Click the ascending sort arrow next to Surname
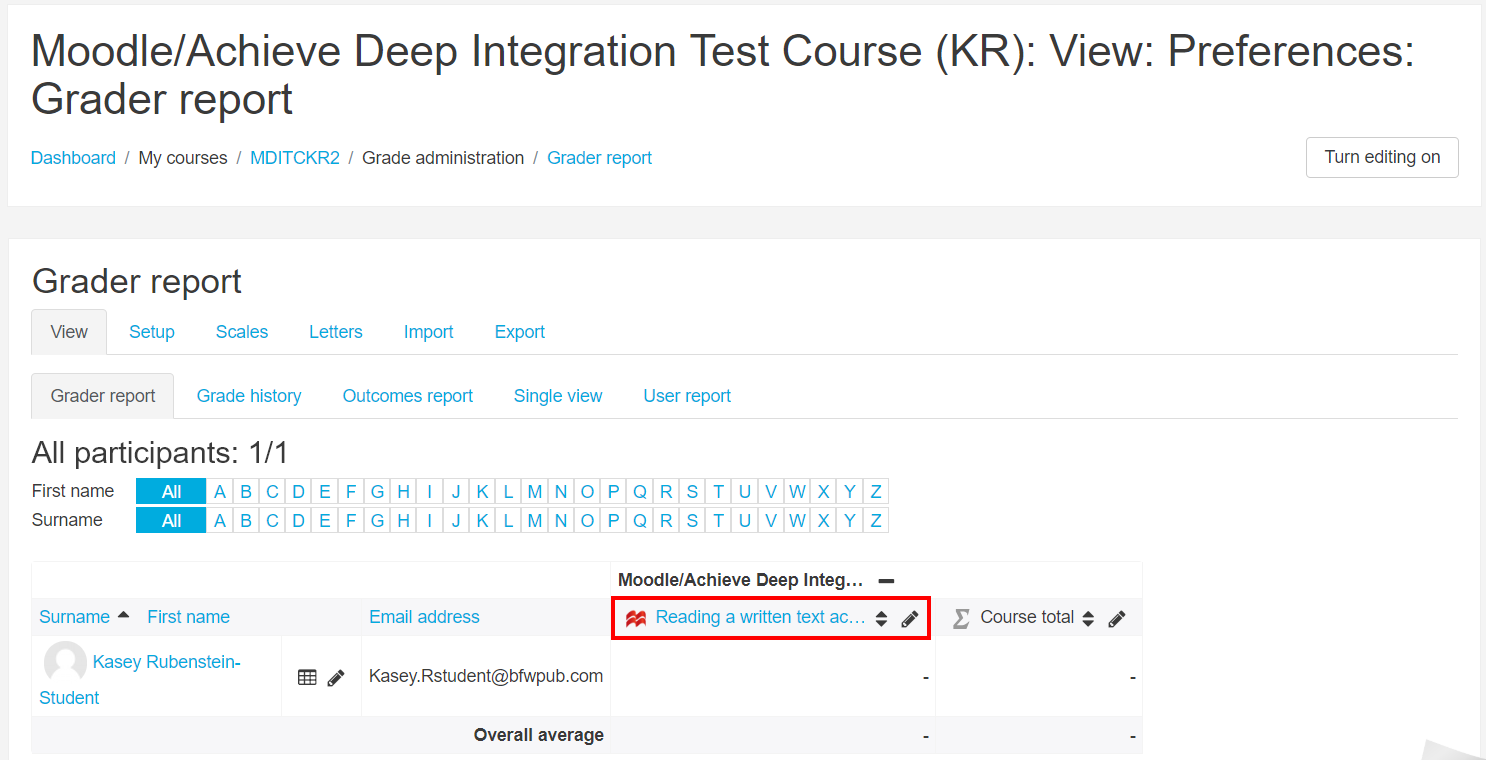 pyautogui.click(x=123, y=615)
